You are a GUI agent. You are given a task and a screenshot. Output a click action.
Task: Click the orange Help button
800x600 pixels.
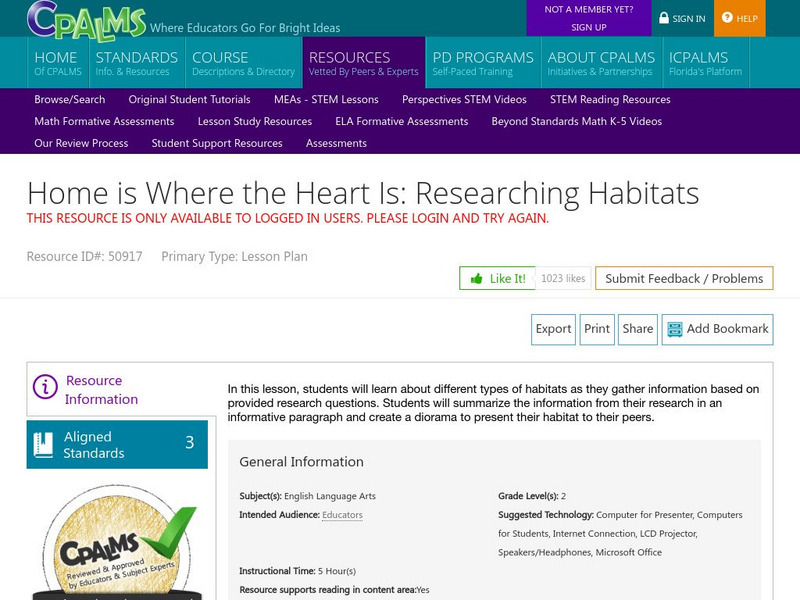[x=739, y=18]
